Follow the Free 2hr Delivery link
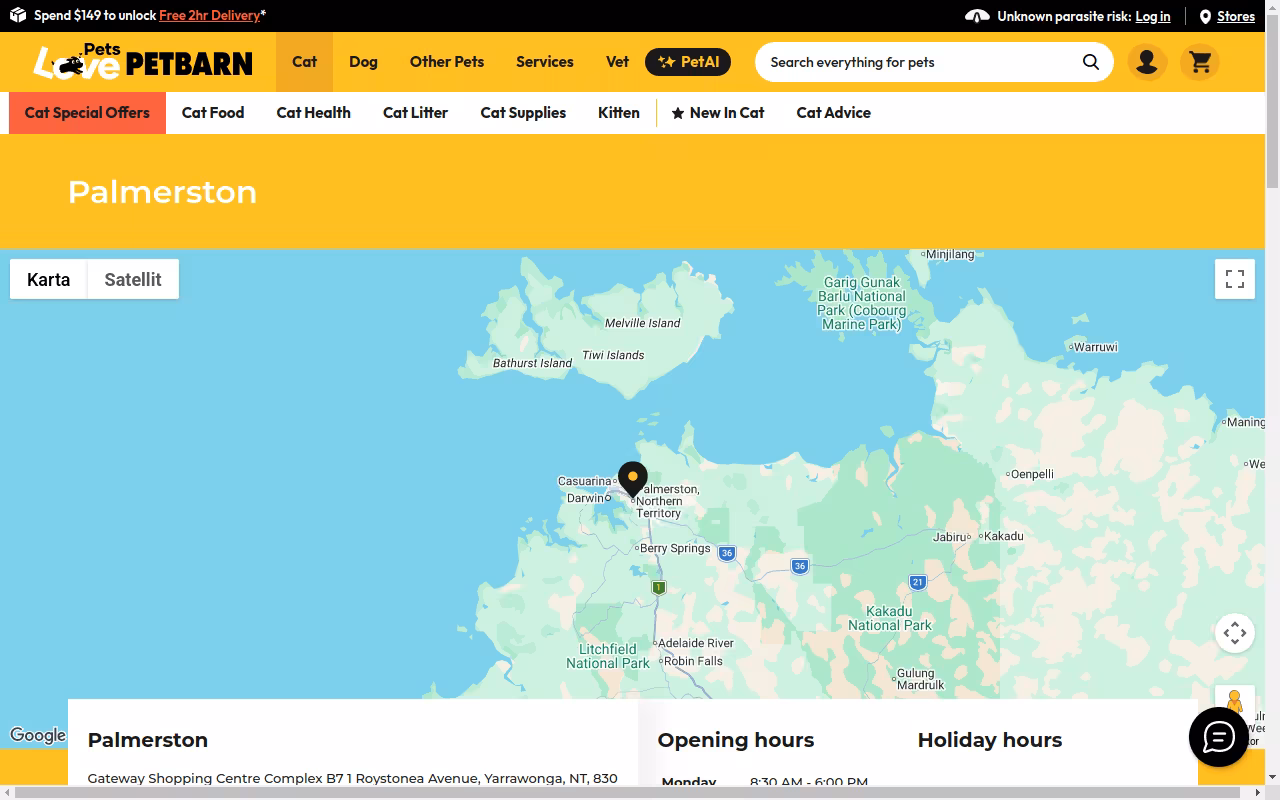The height and width of the screenshot is (800, 1280). tap(210, 16)
